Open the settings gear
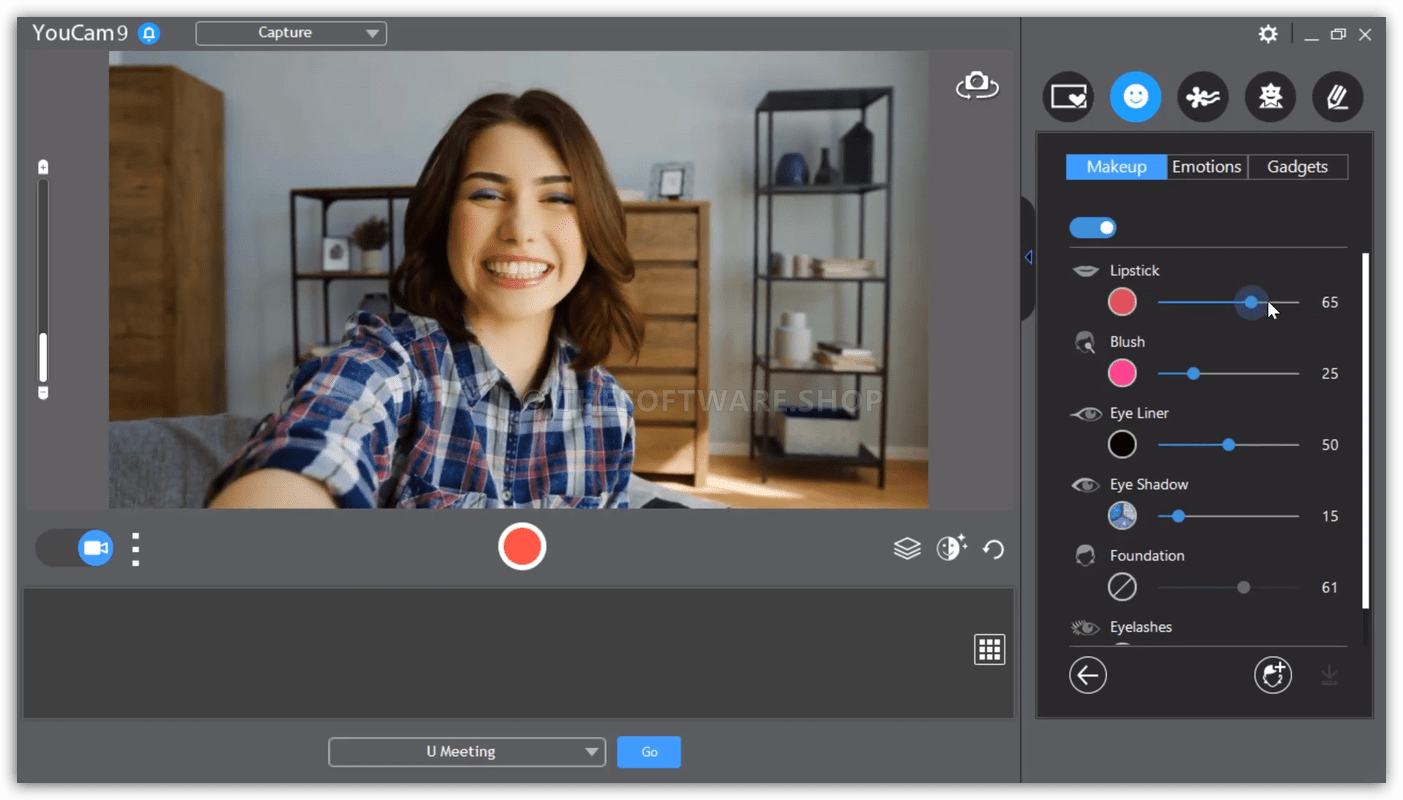 coord(1267,34)
